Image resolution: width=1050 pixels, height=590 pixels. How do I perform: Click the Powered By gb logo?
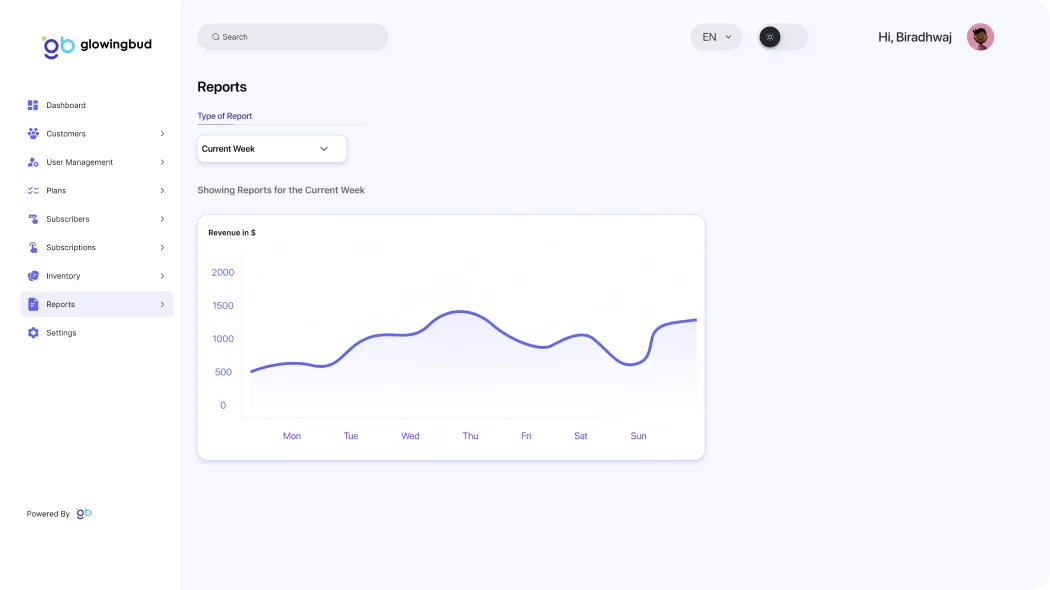(84, 513)
